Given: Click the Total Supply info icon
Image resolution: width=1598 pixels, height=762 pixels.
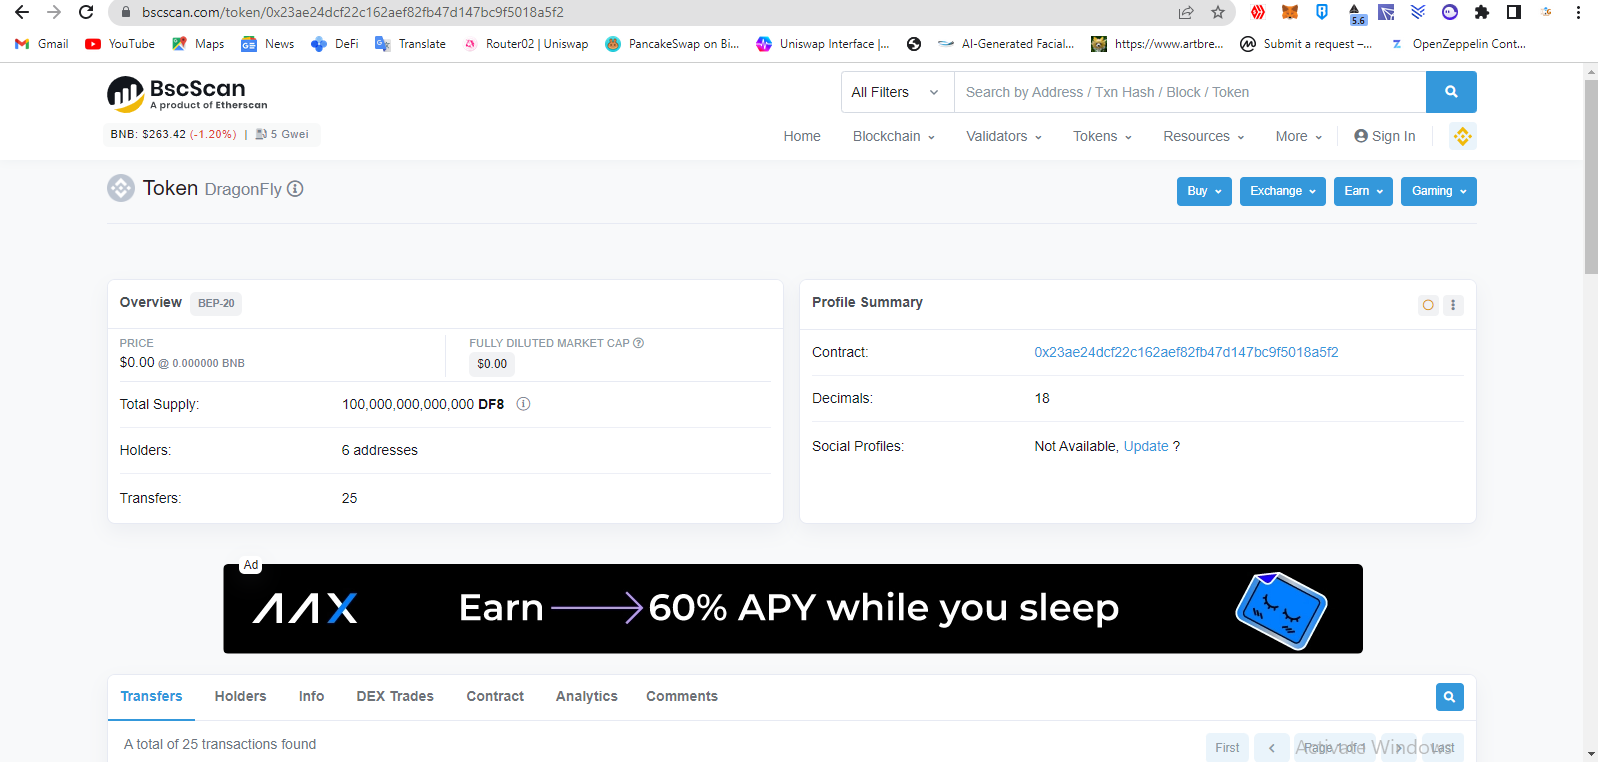Looking at the screenshot, I should [523, 404].
